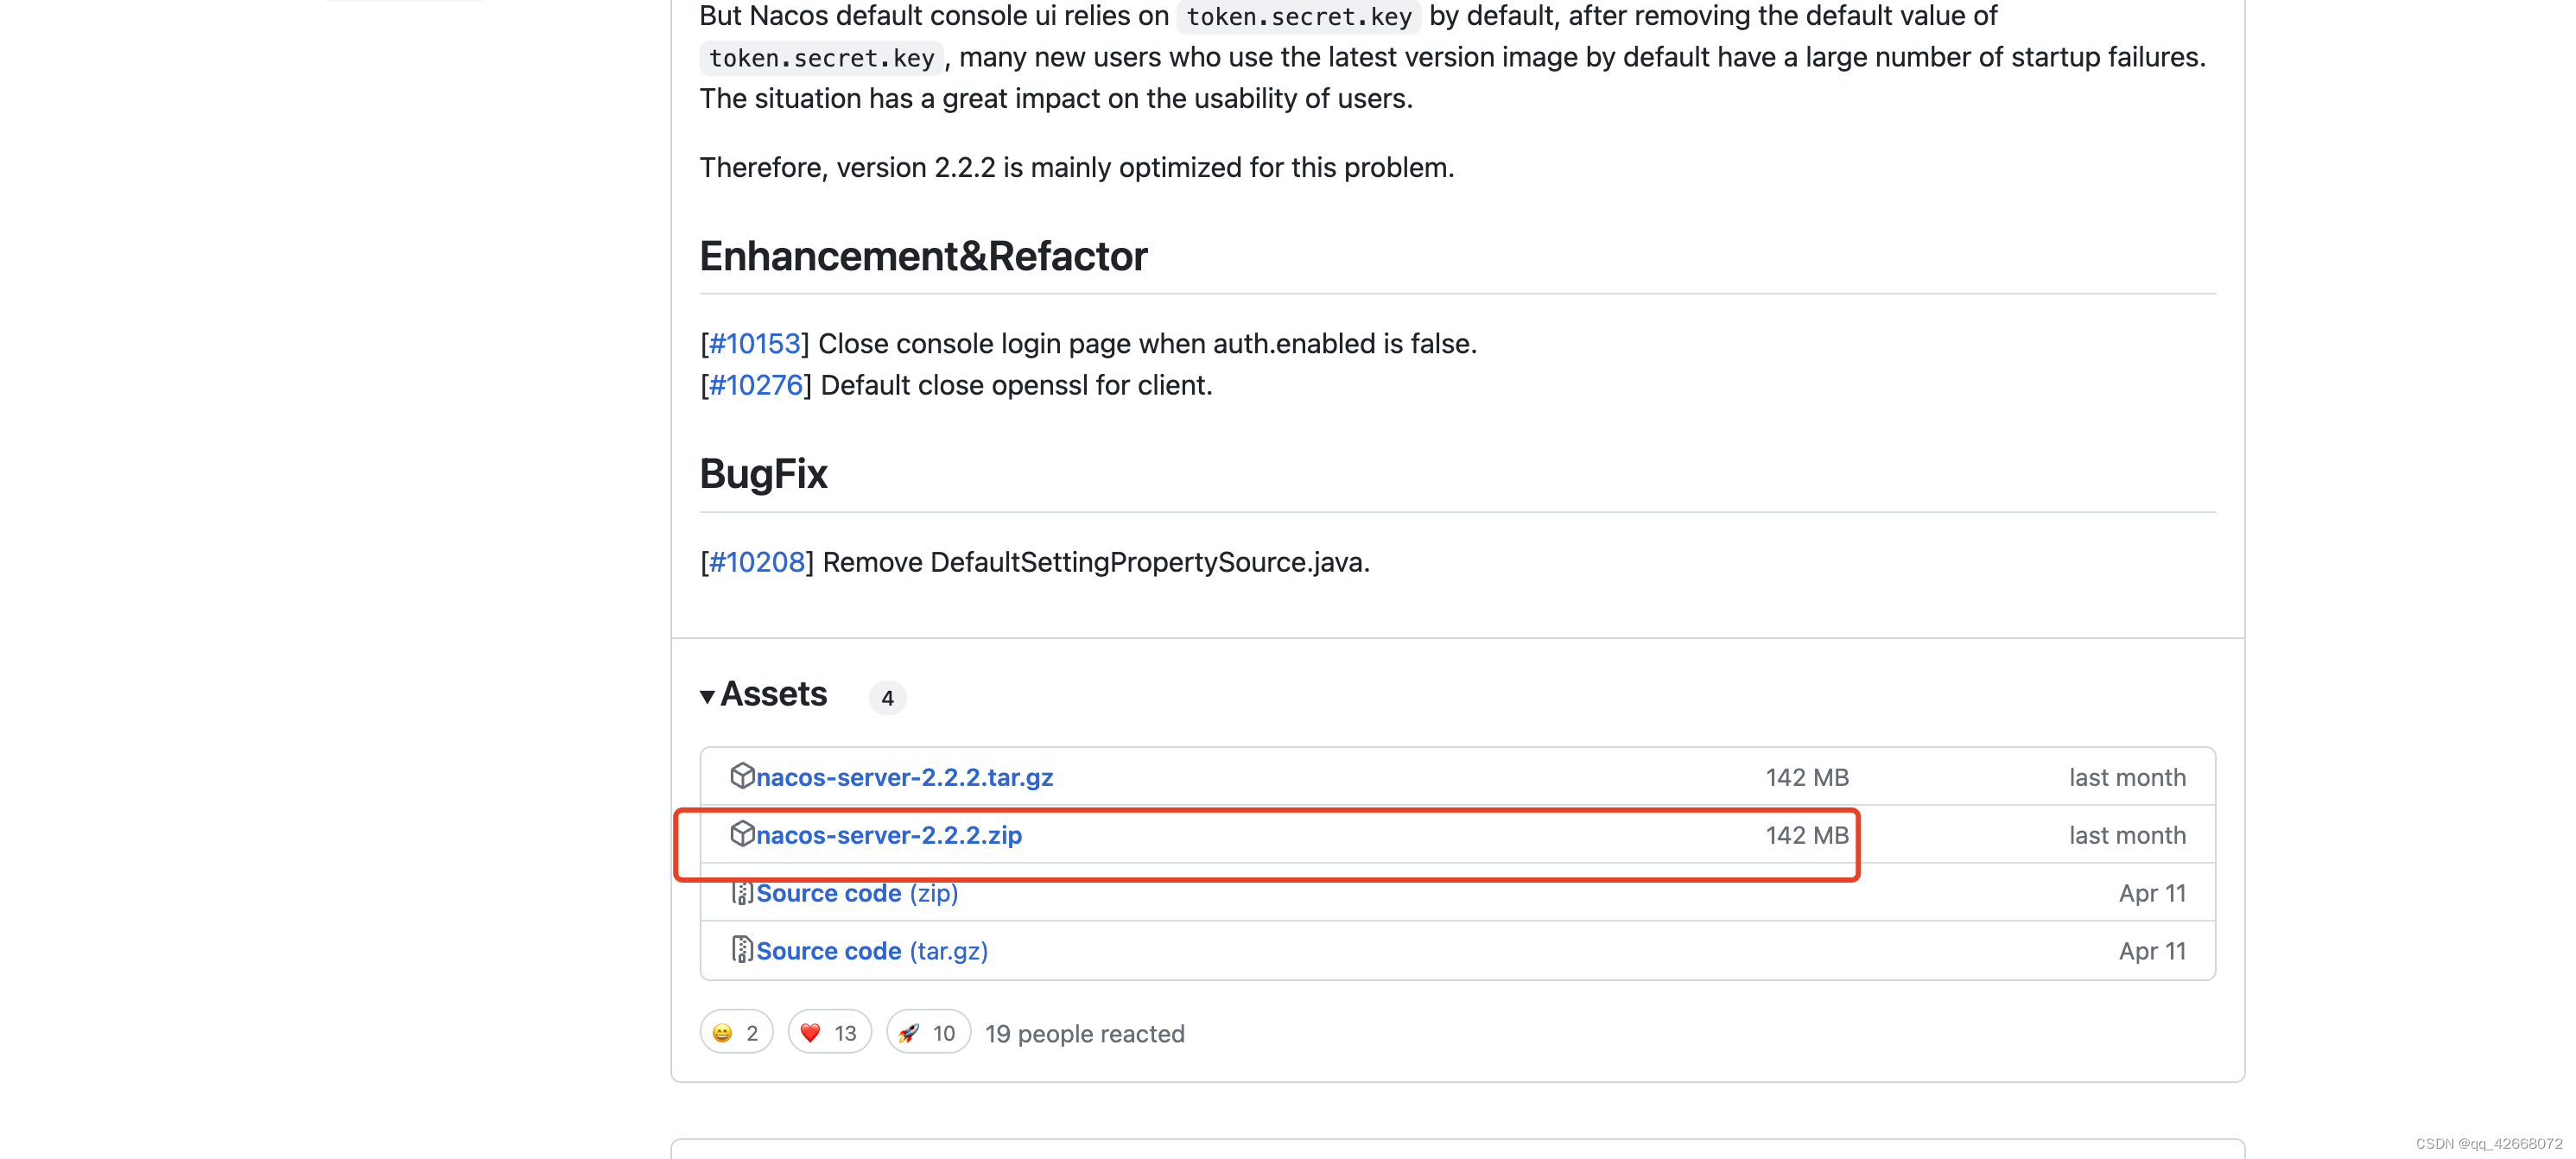Click 'last month' date of zip asset
The image size is (2576, 1159).
click(x=2127, y=836)
